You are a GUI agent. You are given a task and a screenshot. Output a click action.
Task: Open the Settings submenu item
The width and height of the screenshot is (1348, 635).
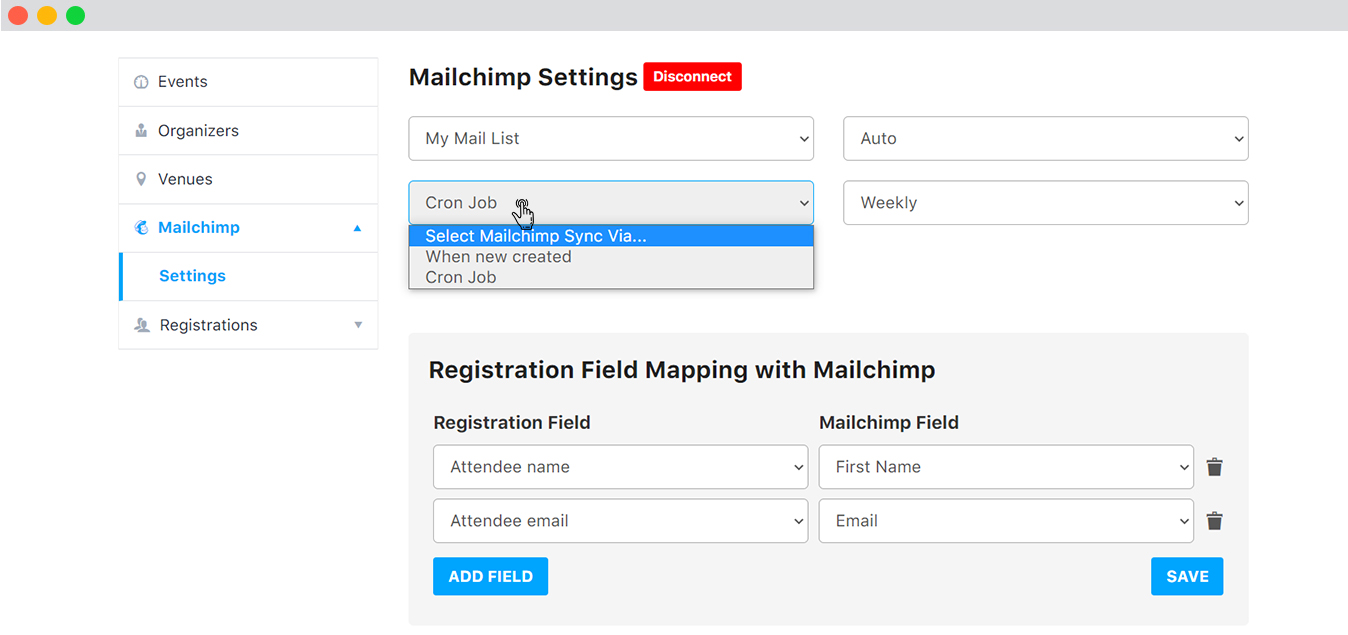[x=248, y=276]
